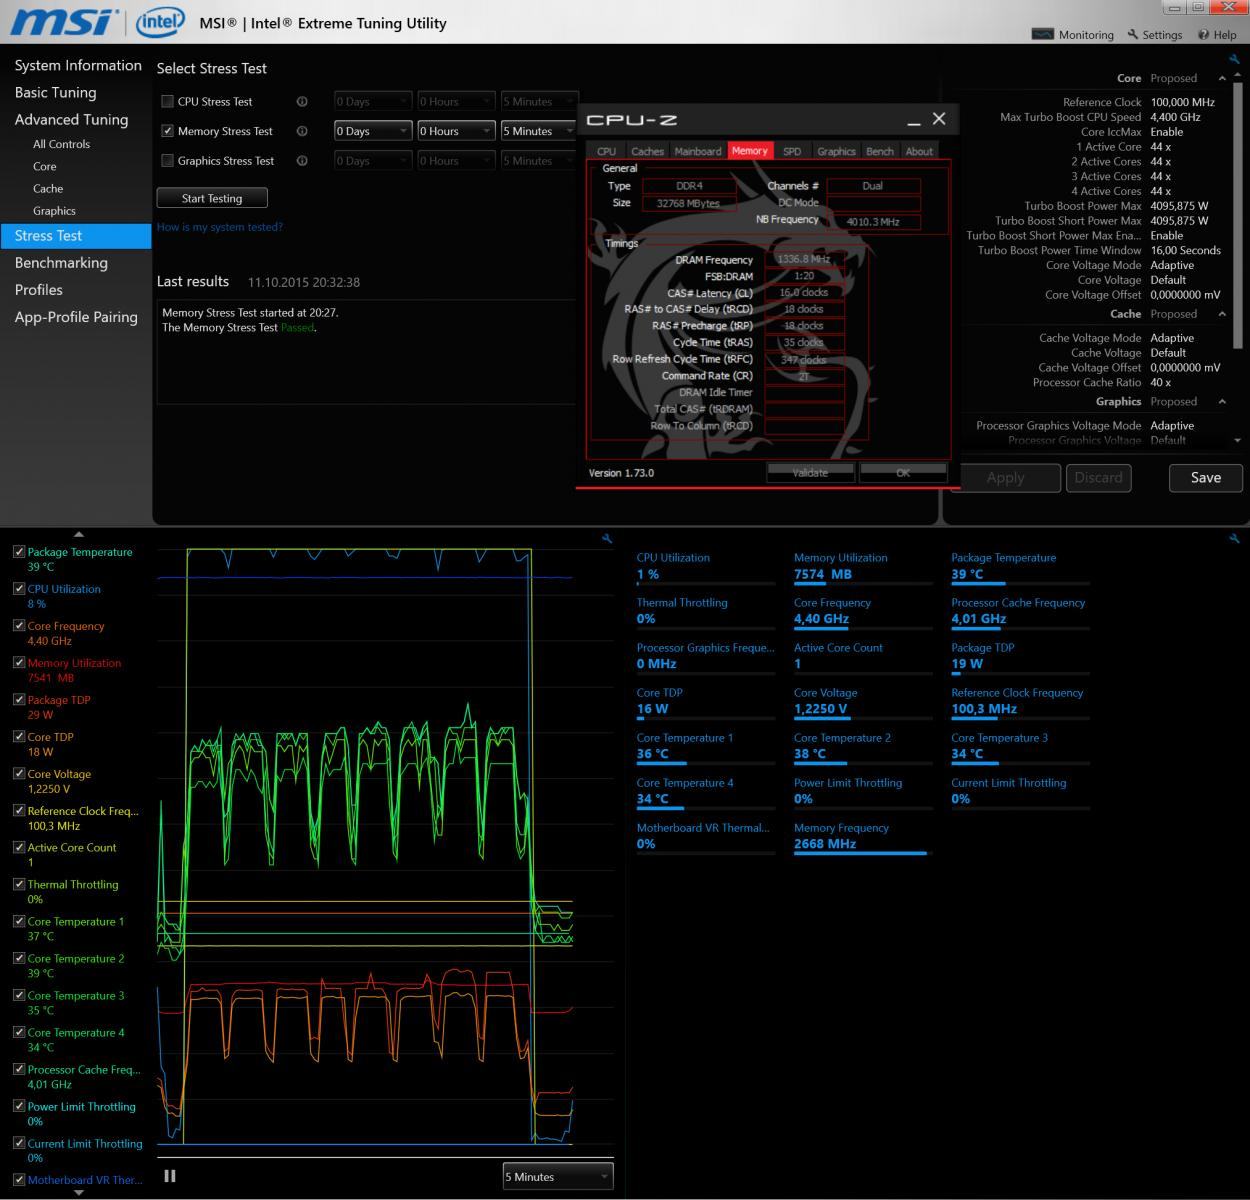
Task: Click the Package Temperature 39 °C bar
Action: tap(1020, 584)
